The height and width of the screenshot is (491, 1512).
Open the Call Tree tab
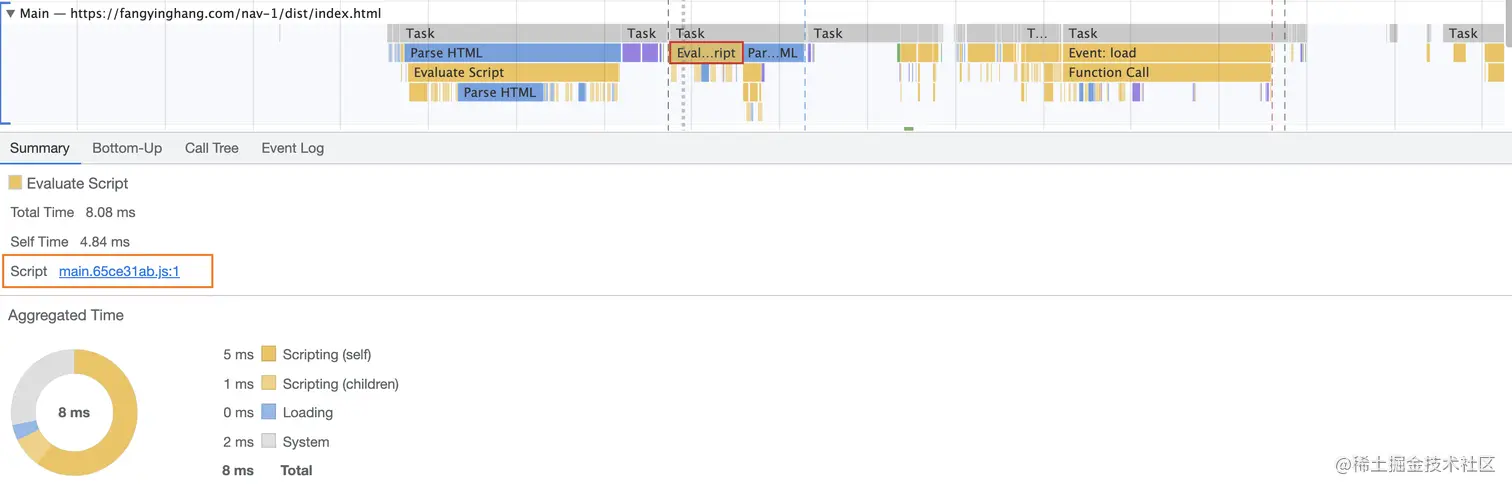[212, 148]
